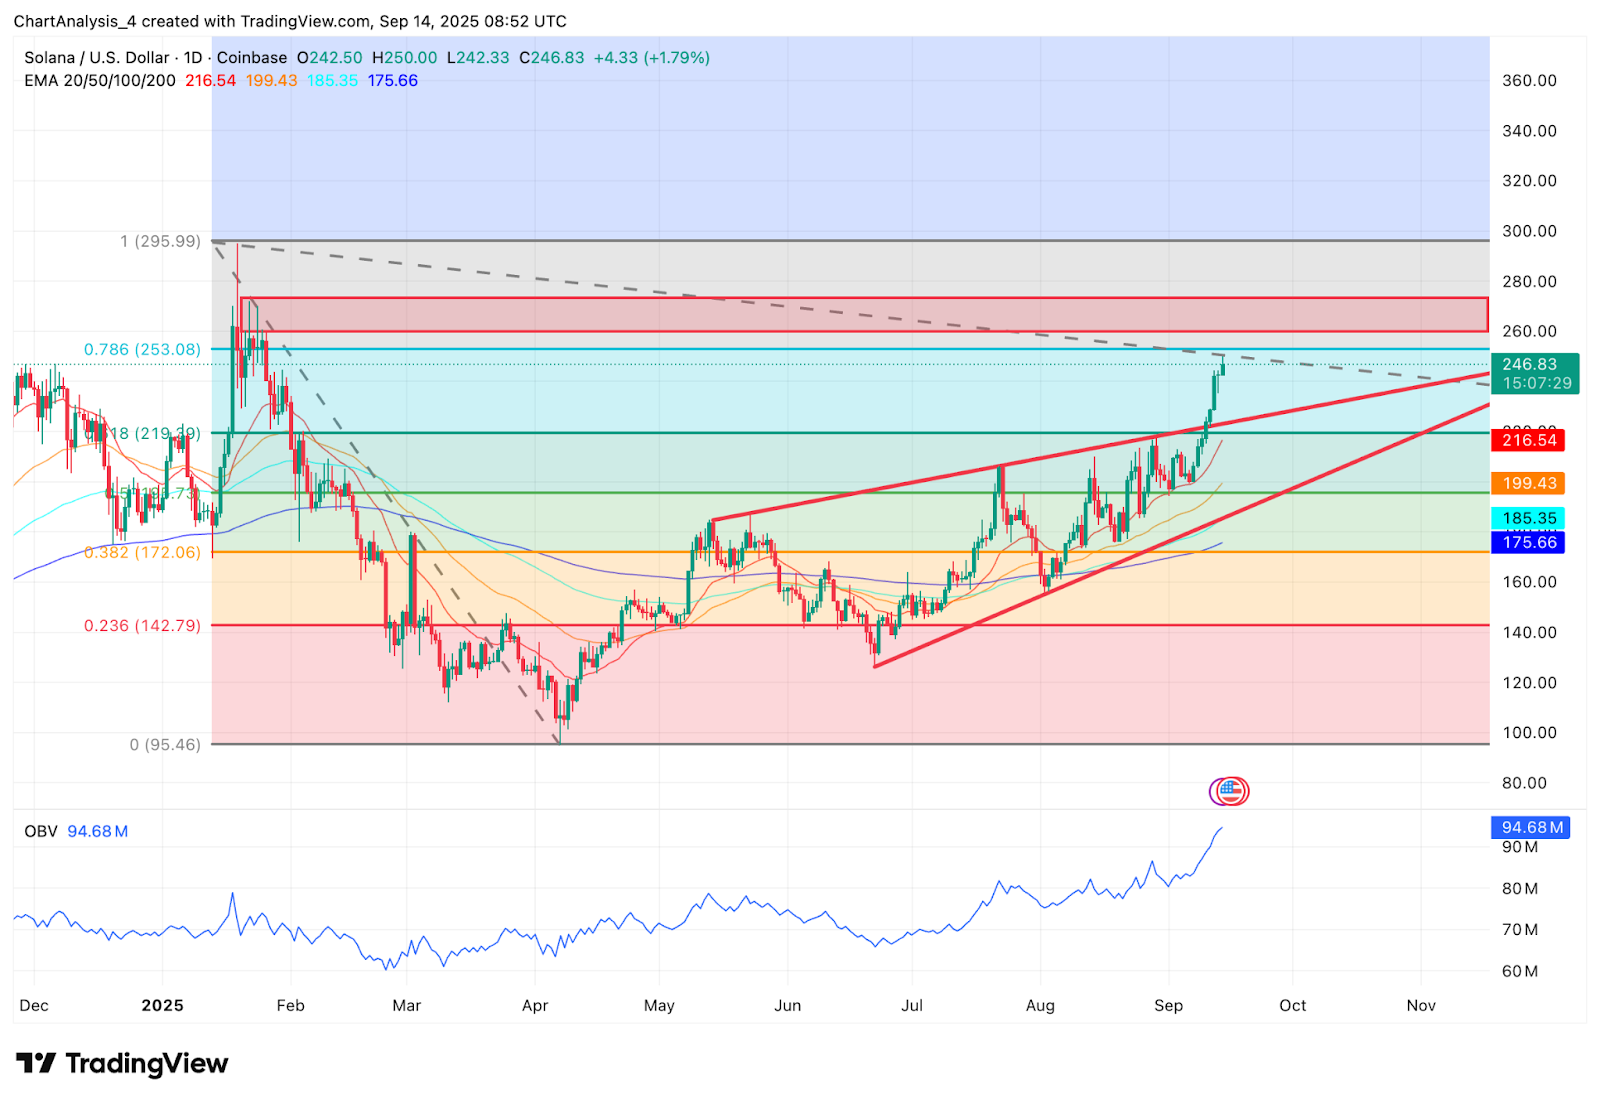This screenshot has height=1103, width=1600.
Task: Click the 80.00 price axis label
Action: (x=1524, y=783)
